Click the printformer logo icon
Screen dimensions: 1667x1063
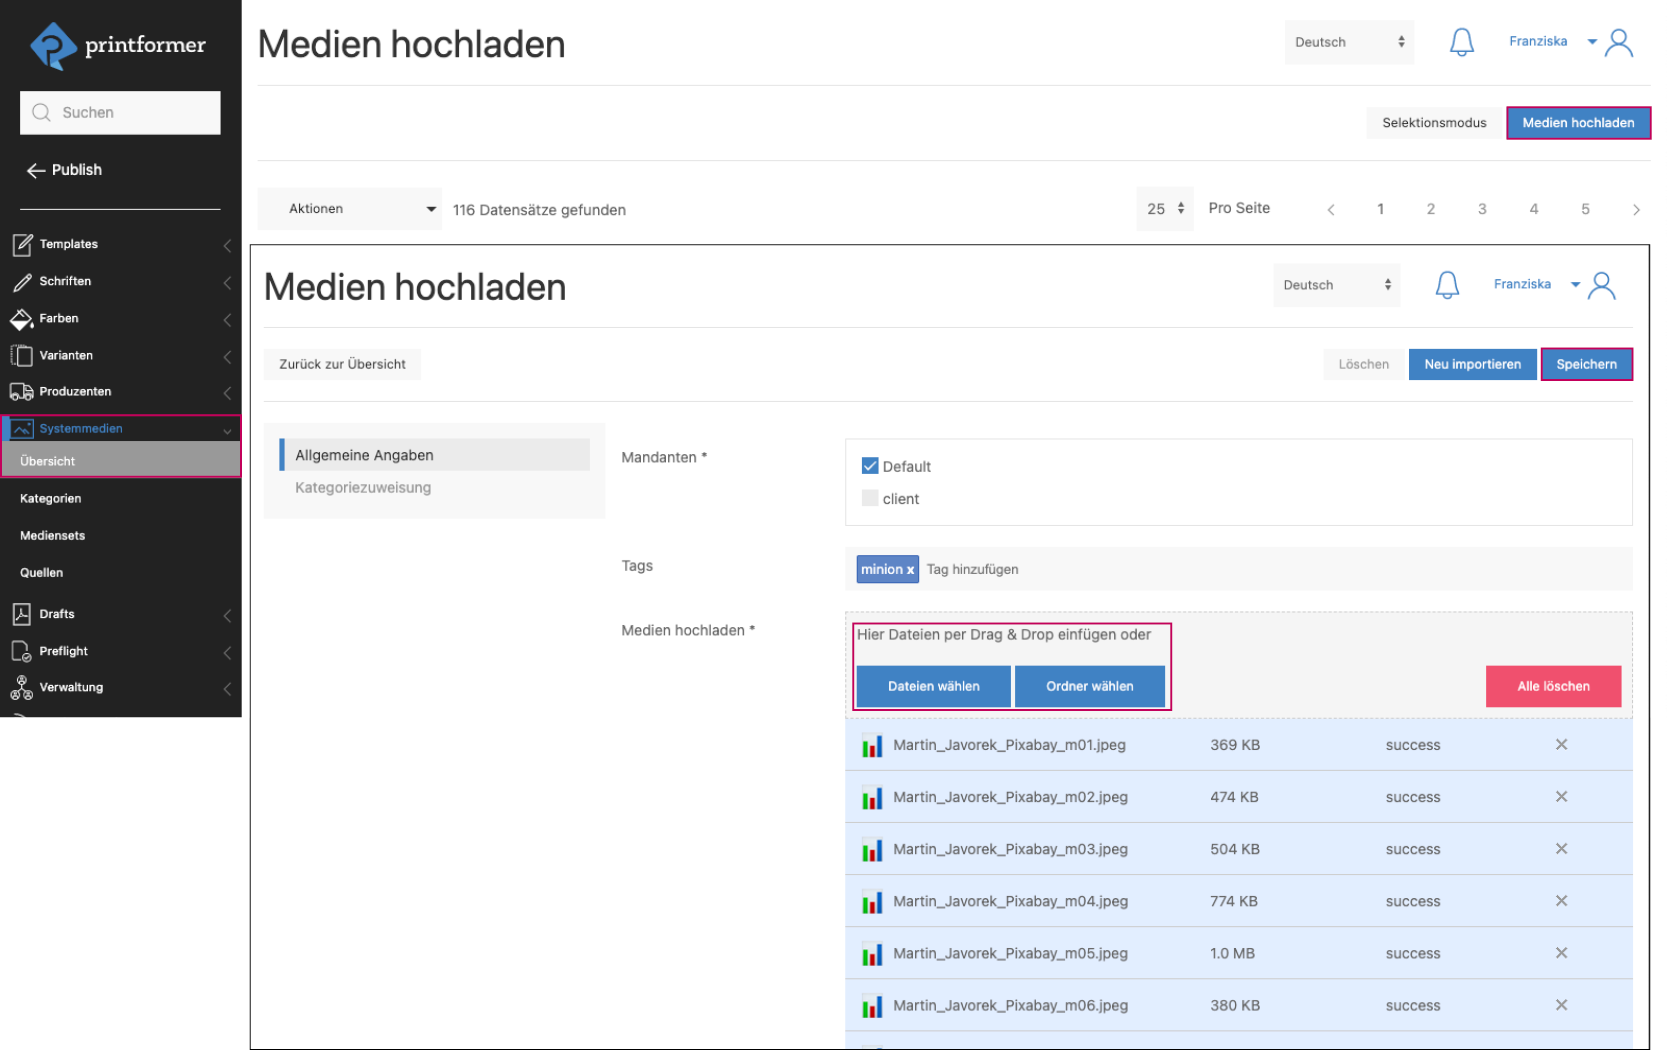(53, 46)
